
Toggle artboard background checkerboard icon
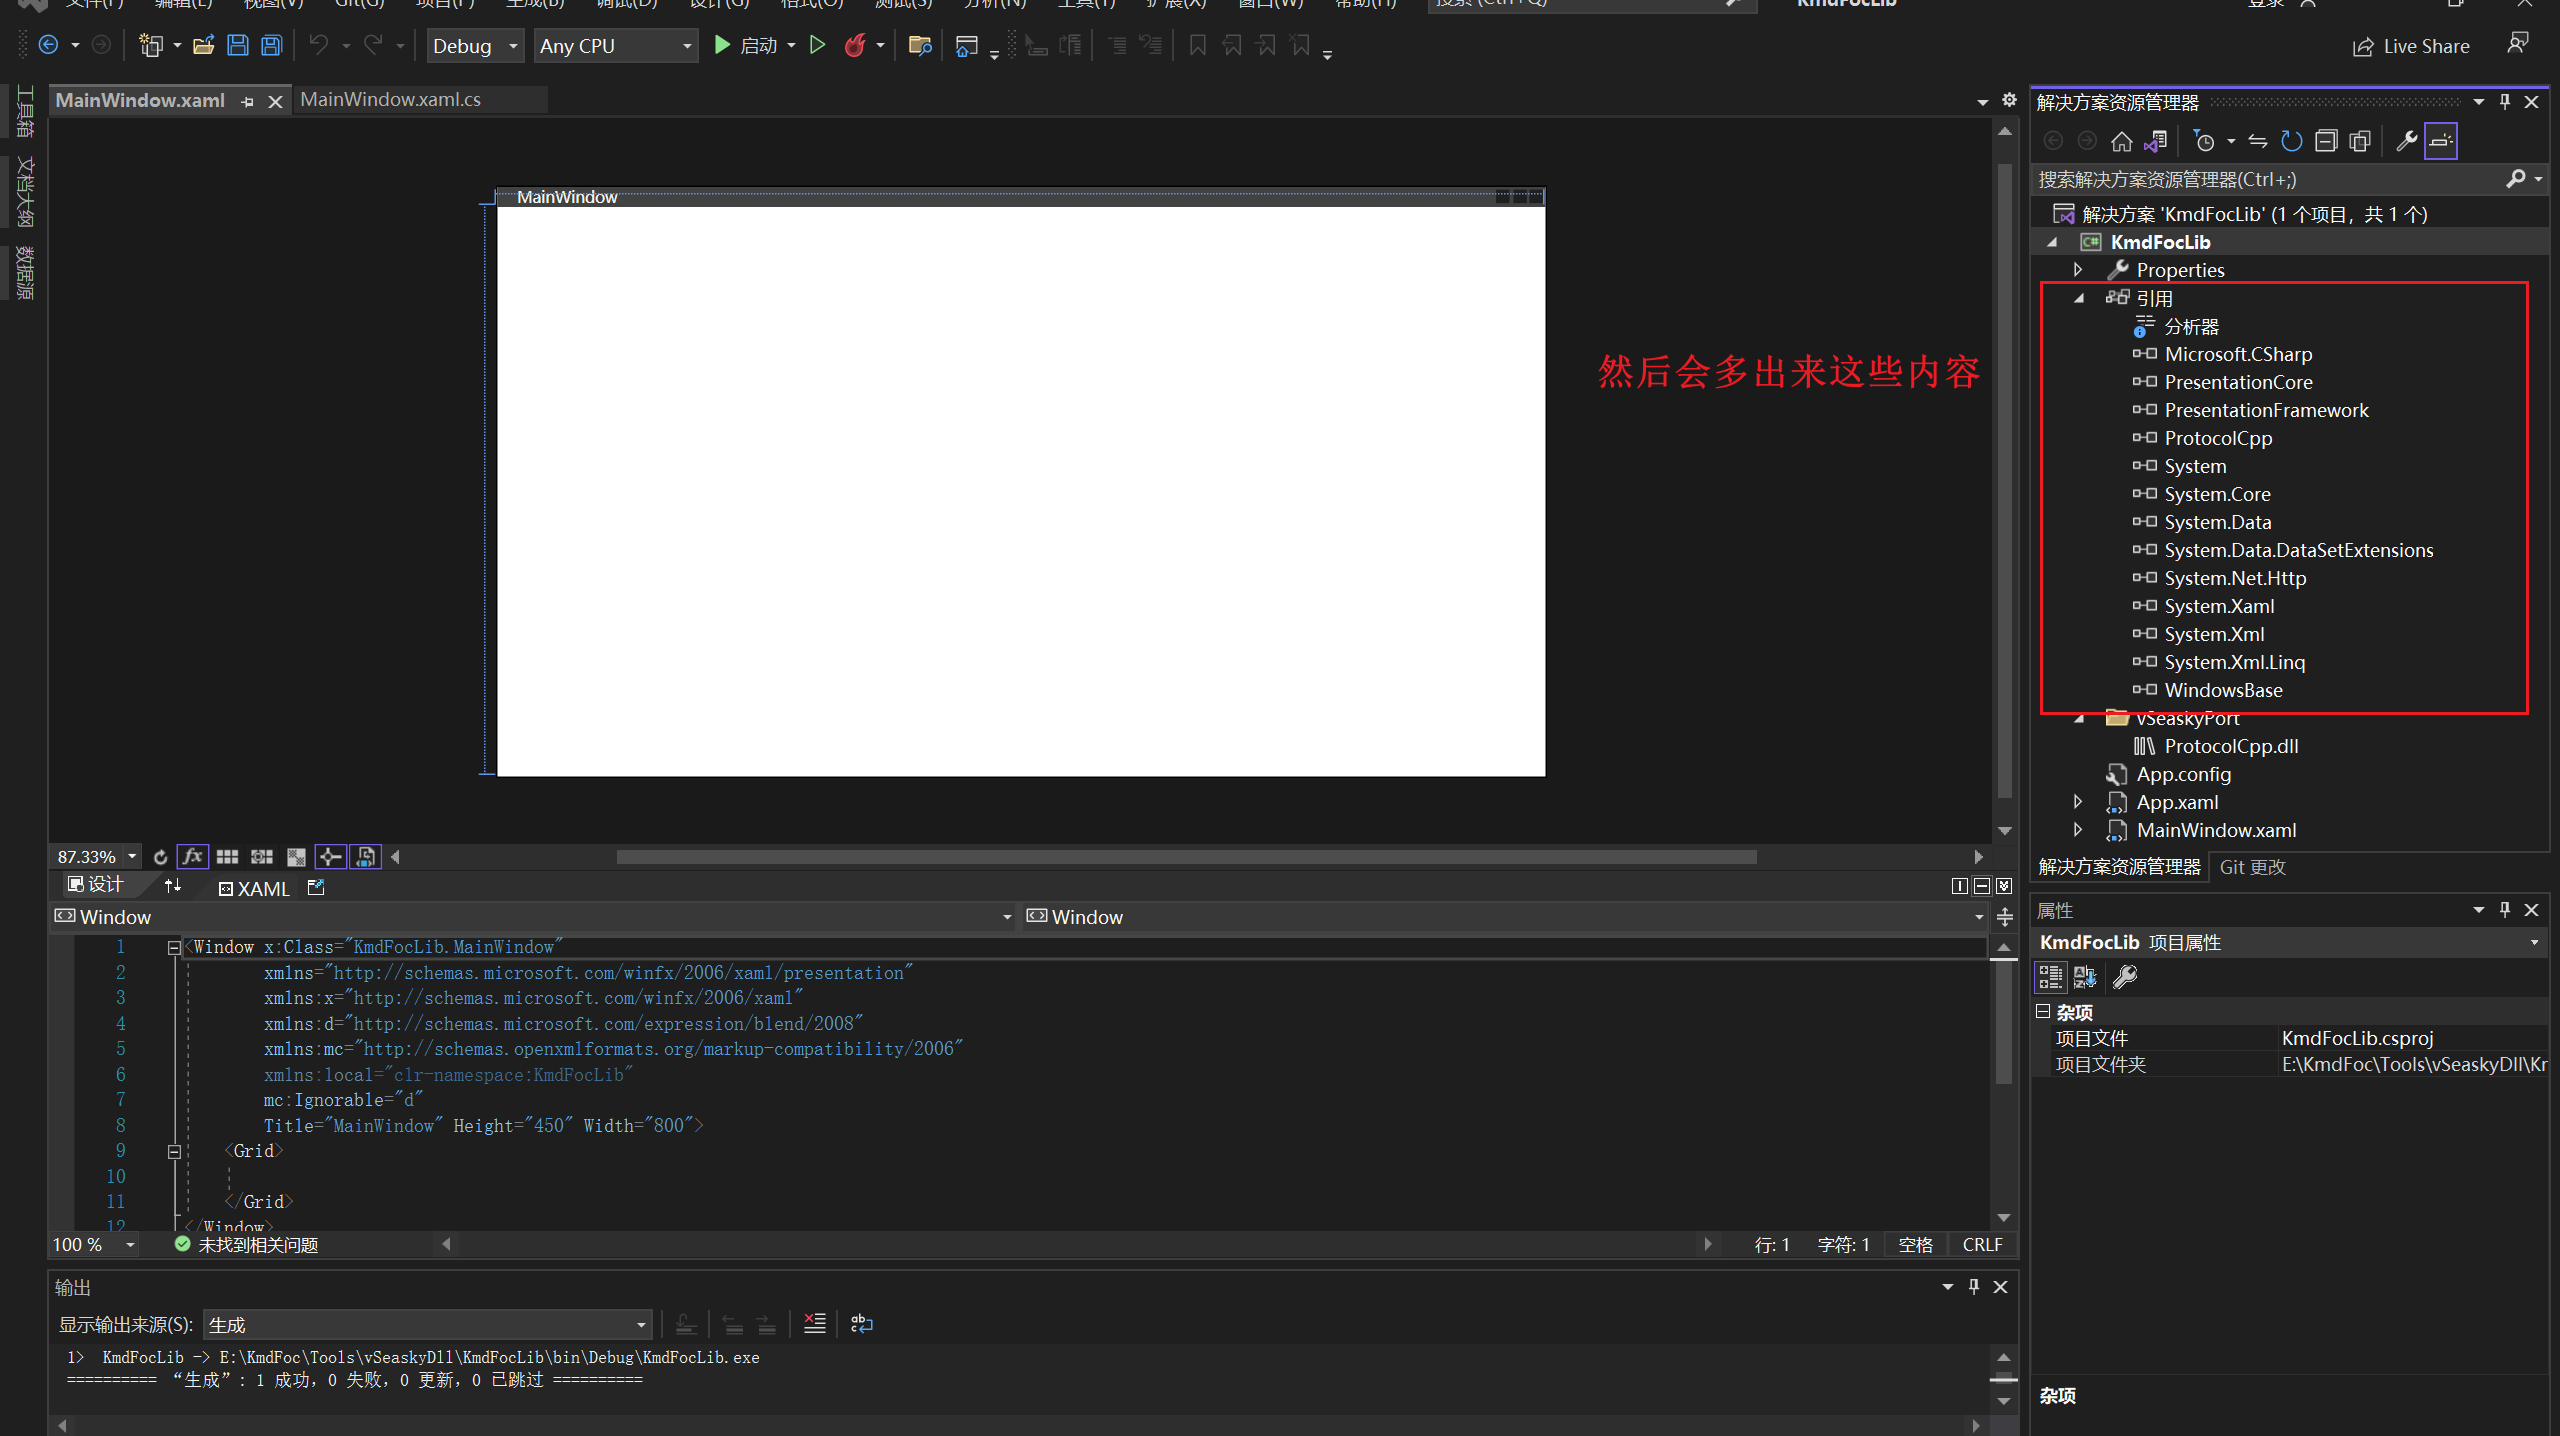point(296,857)
